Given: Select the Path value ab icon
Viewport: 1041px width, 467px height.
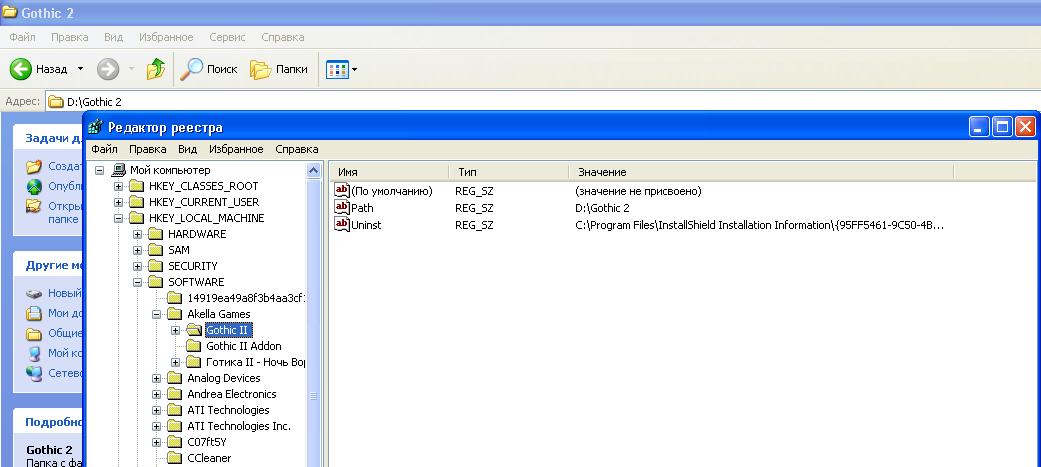Looking at the screenshot, I should click(x=342, y=207).
